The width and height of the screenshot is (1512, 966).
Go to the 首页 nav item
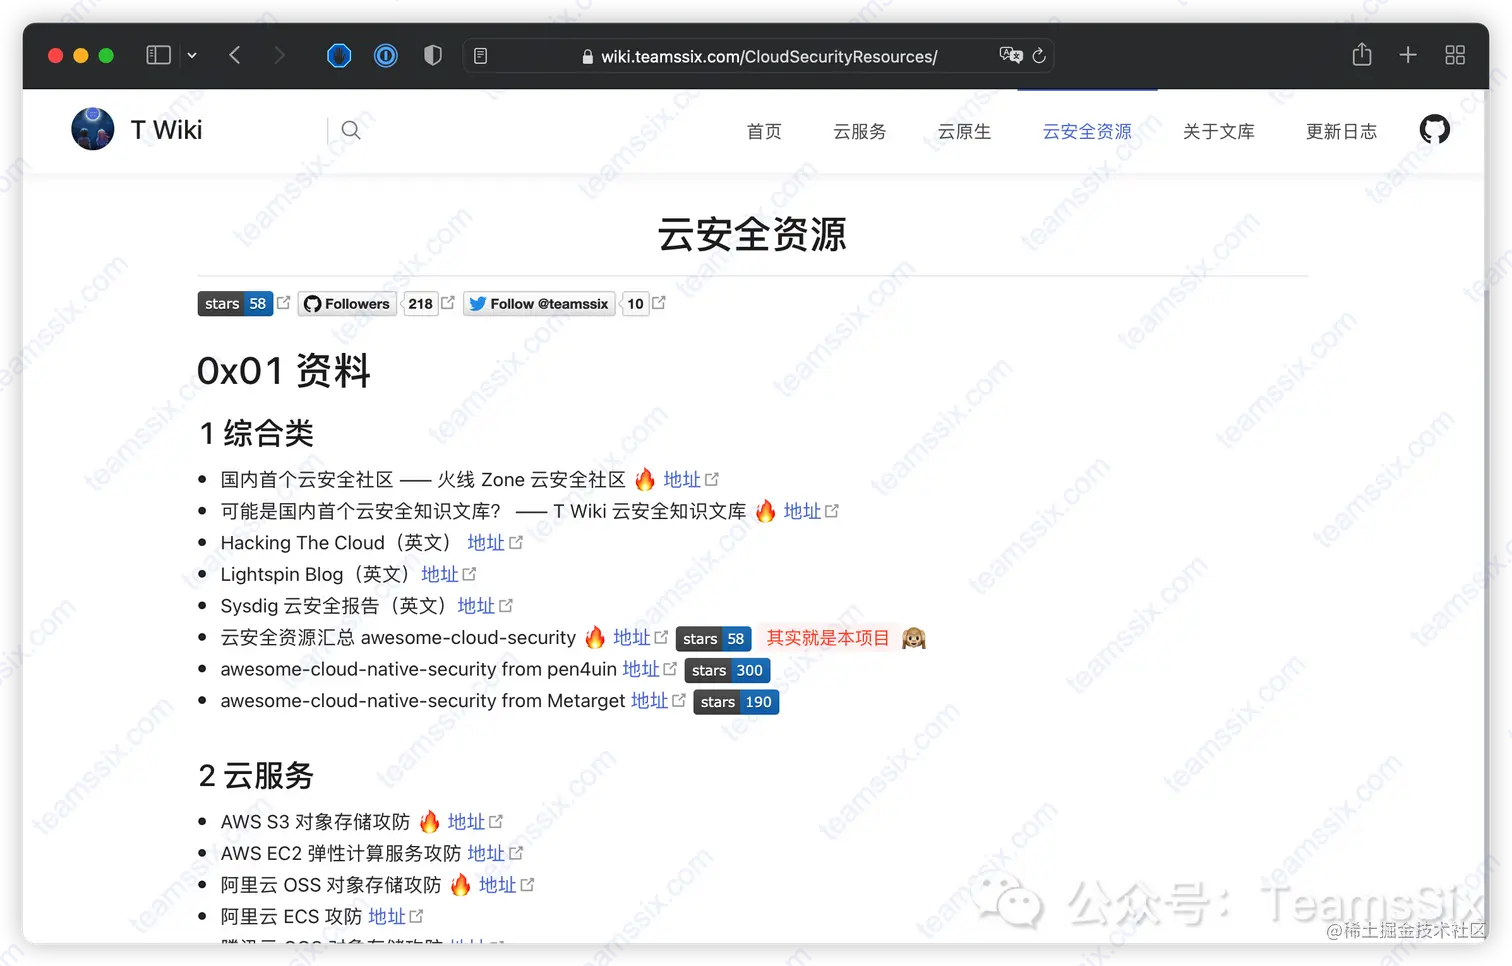(x=764, y=131)
